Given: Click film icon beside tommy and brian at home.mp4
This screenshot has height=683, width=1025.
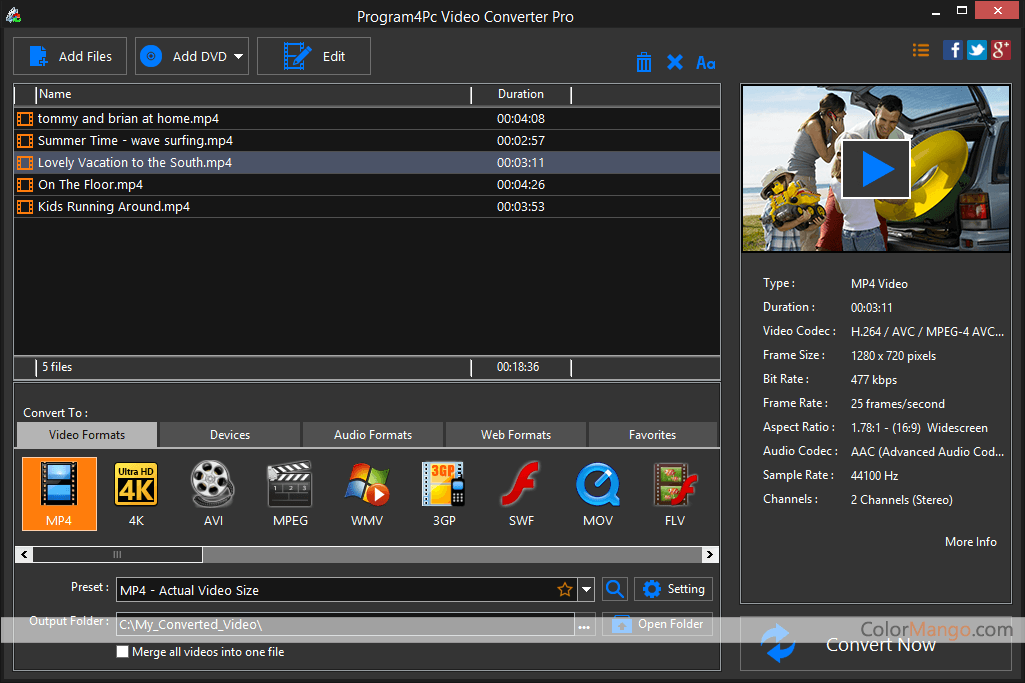Looking at the screenshot, I should point(25,119).
